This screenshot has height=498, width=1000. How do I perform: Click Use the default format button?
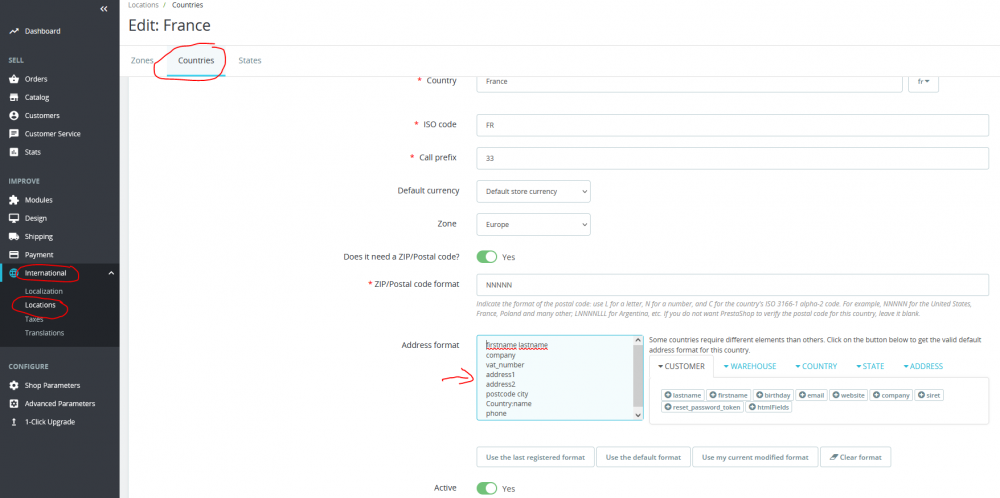[643, 457]
